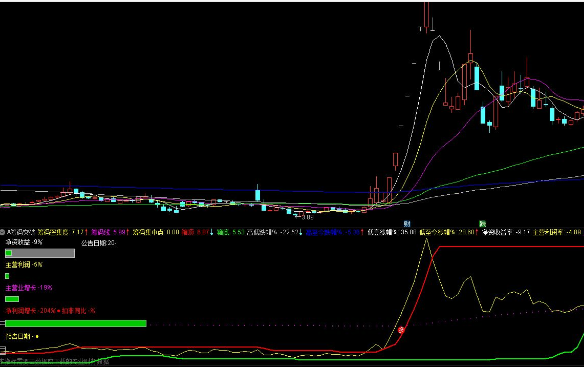Click the round gray icon starting the indicator bar
Screen dimensions: 584x367
point(3,232)
